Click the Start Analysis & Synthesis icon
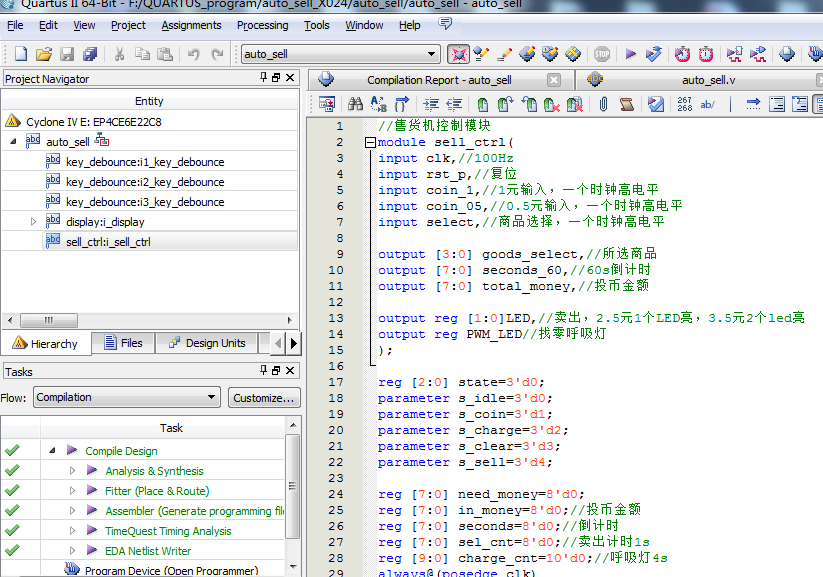The image size is (823, 577). [653, 54]
